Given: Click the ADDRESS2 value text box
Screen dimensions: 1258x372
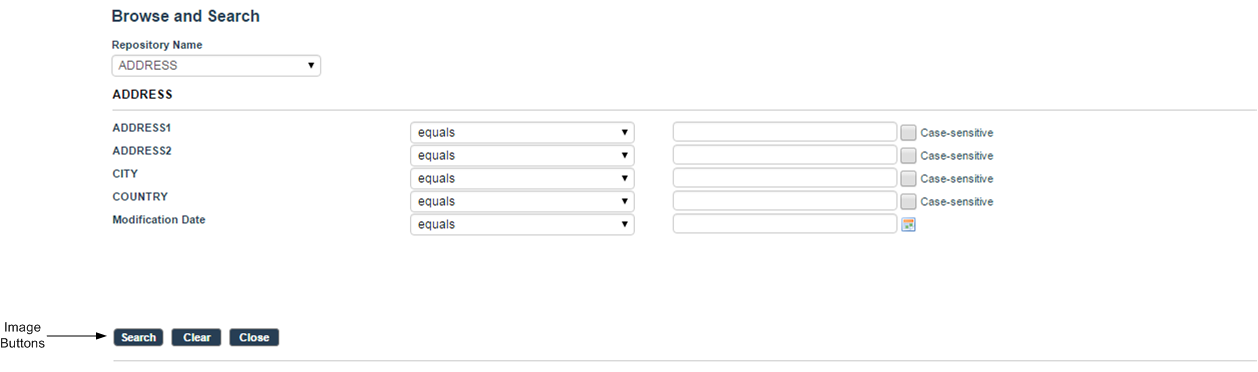Looking at the screenshot, I should (x=785, y=155).
